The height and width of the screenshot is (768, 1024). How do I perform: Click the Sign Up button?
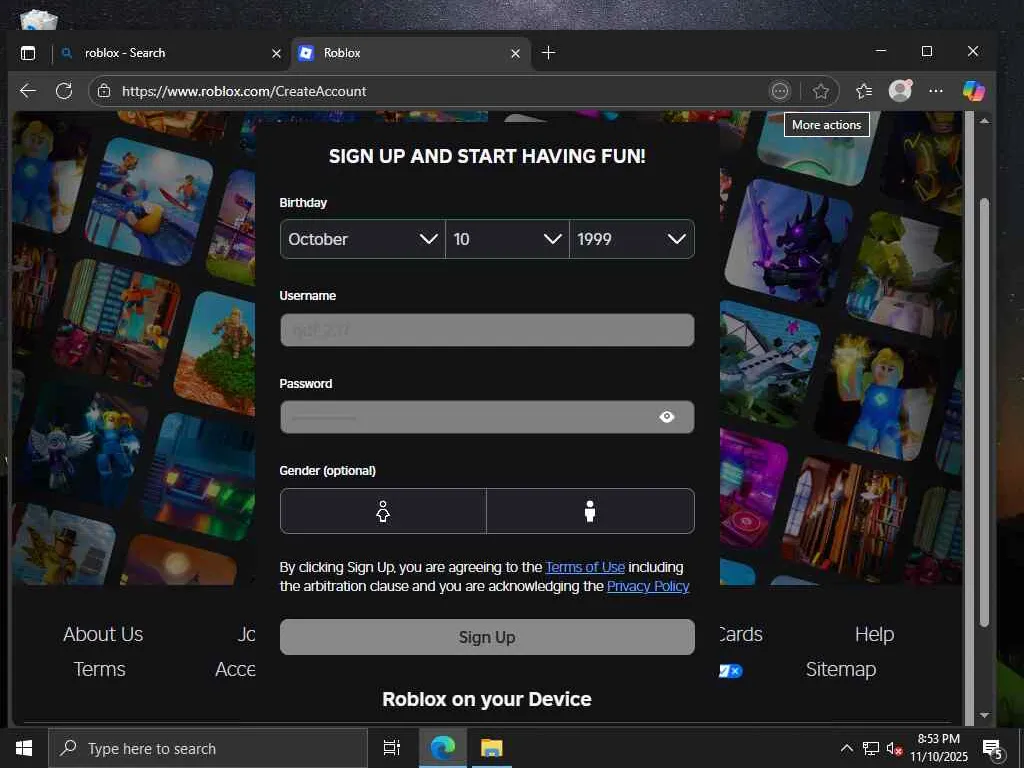tap(487, 637)
